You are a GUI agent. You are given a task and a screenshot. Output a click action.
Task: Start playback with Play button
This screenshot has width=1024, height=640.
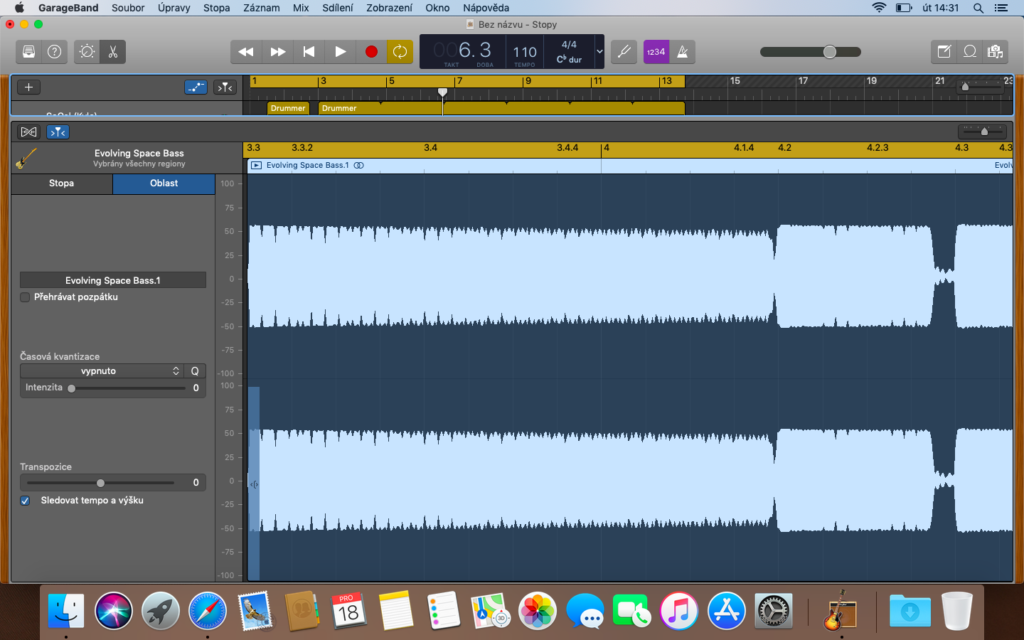coord(340,52)
